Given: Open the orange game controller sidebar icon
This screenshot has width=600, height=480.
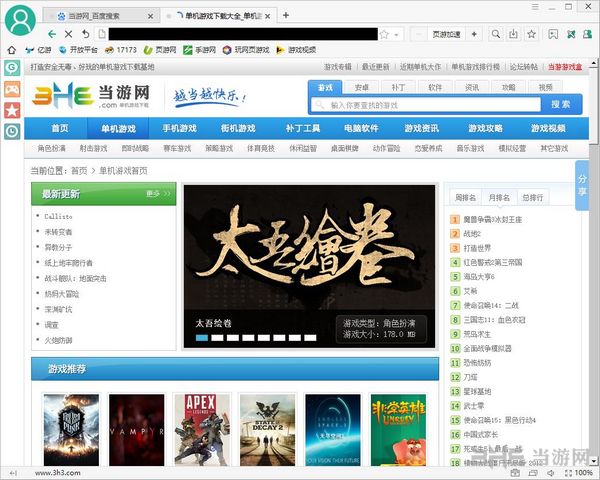Looking at the screenshot, I should tap(12, 89).
